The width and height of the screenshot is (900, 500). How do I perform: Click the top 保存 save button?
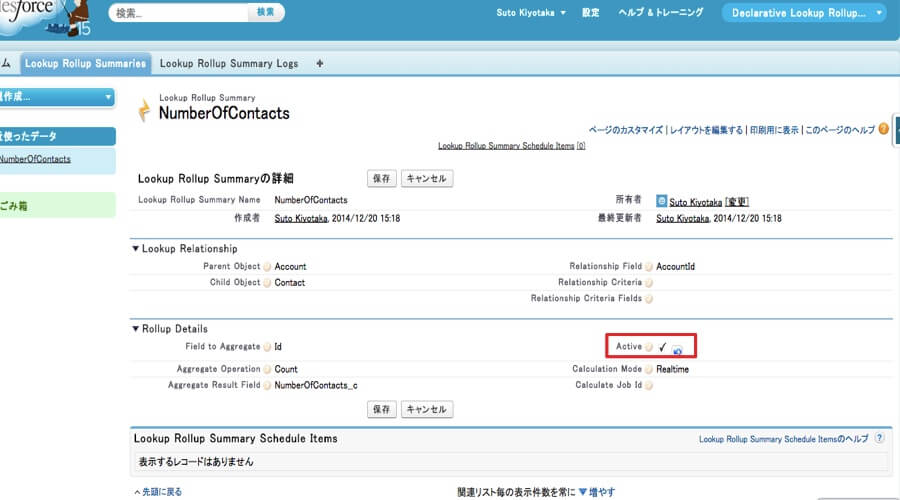pos(381,178)
